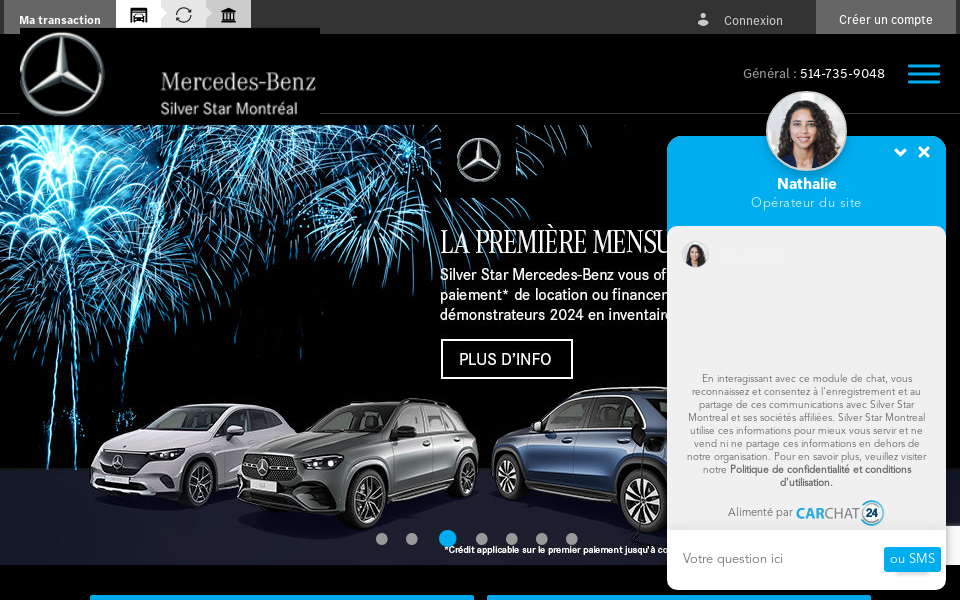Click the Connexion person icon
960x600 pixels.
[x=702, y=20]
